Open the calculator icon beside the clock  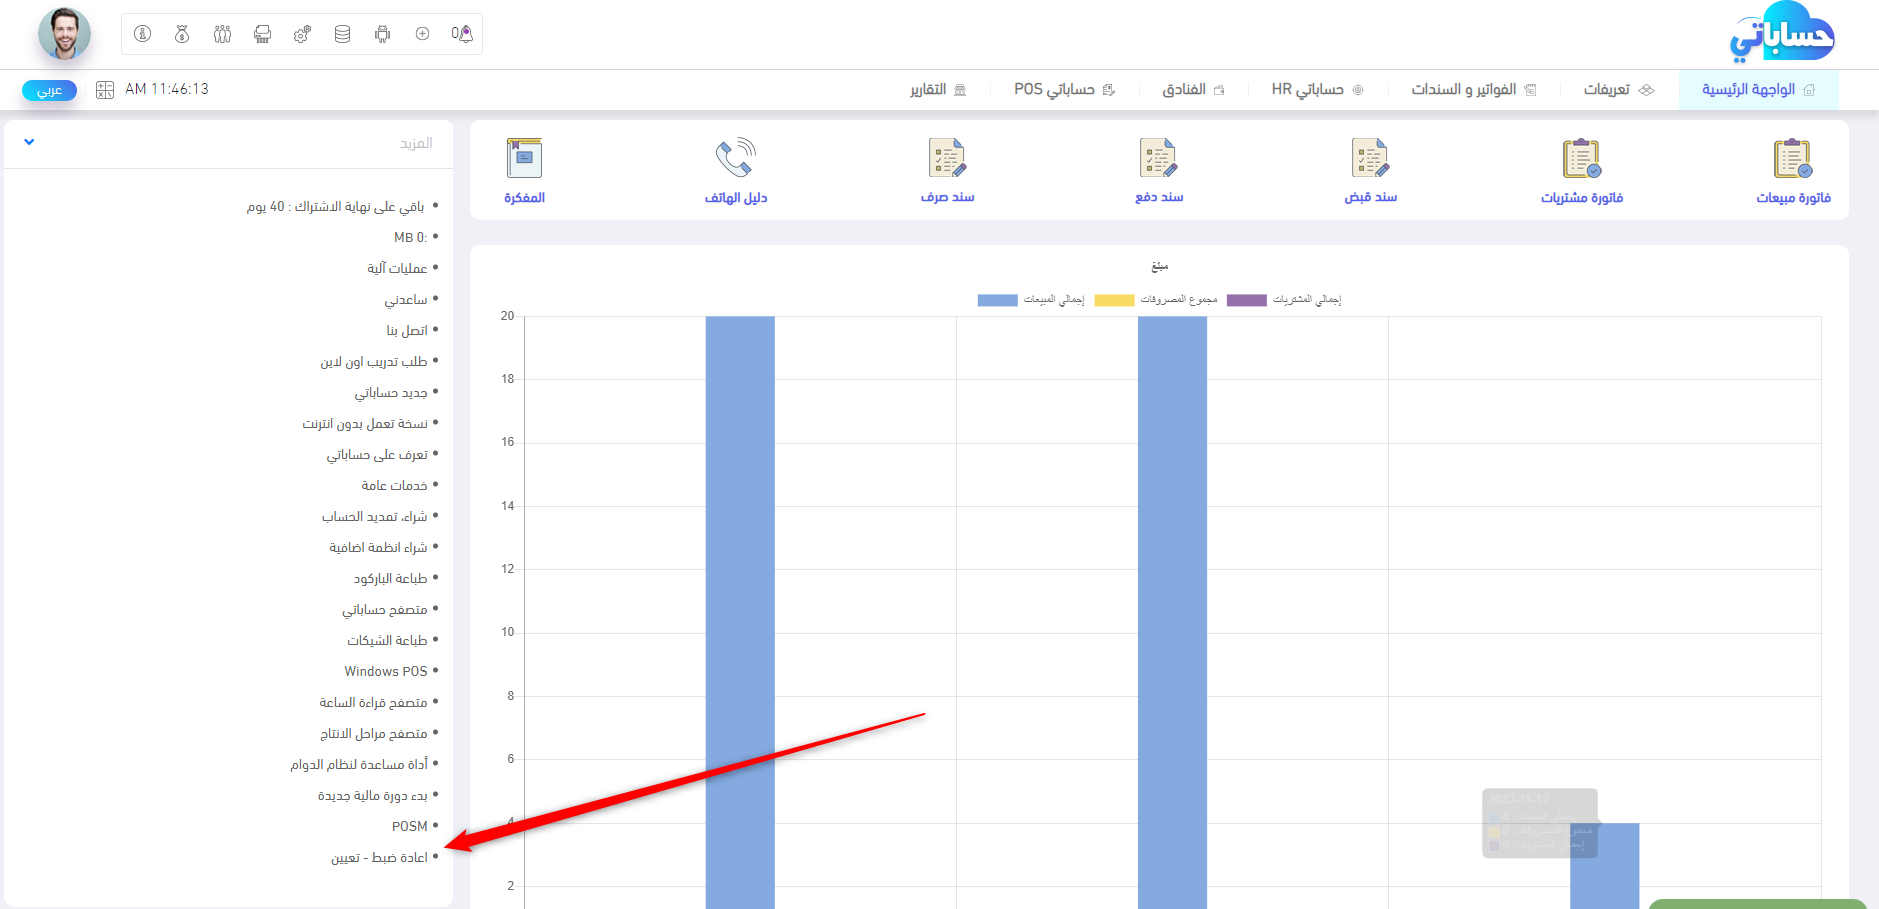[x=105, y=90]
